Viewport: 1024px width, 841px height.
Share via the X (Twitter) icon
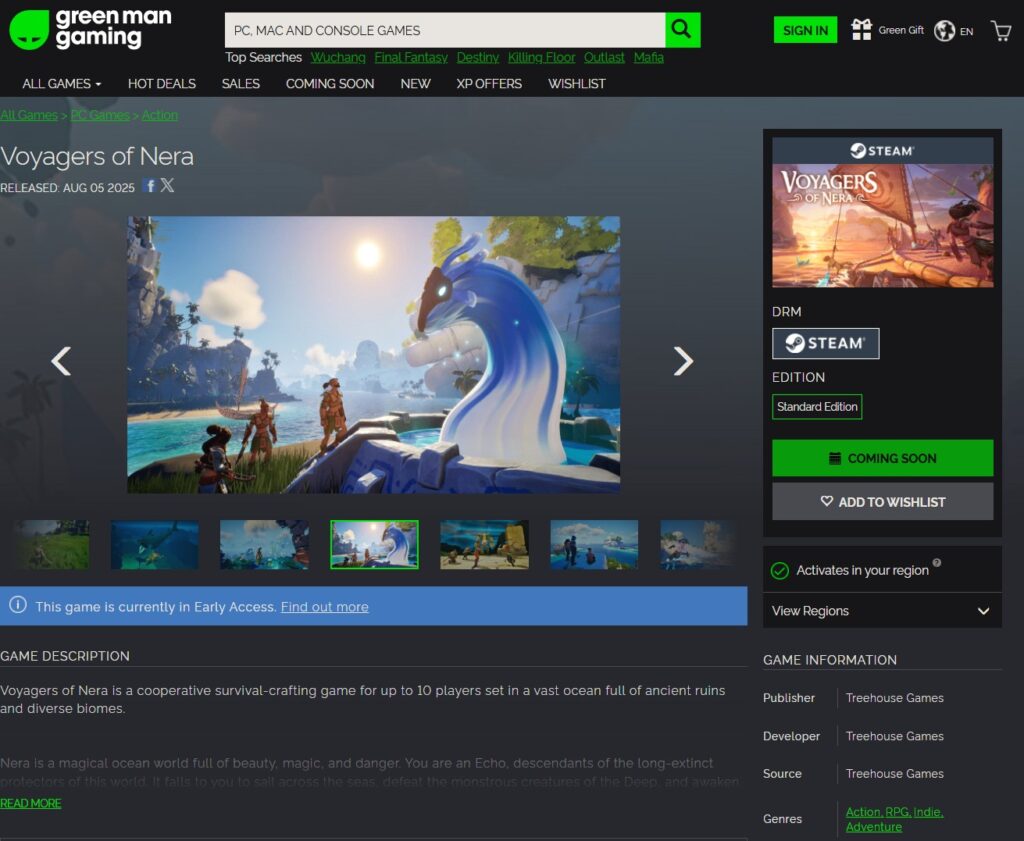(x=167, y=186)
